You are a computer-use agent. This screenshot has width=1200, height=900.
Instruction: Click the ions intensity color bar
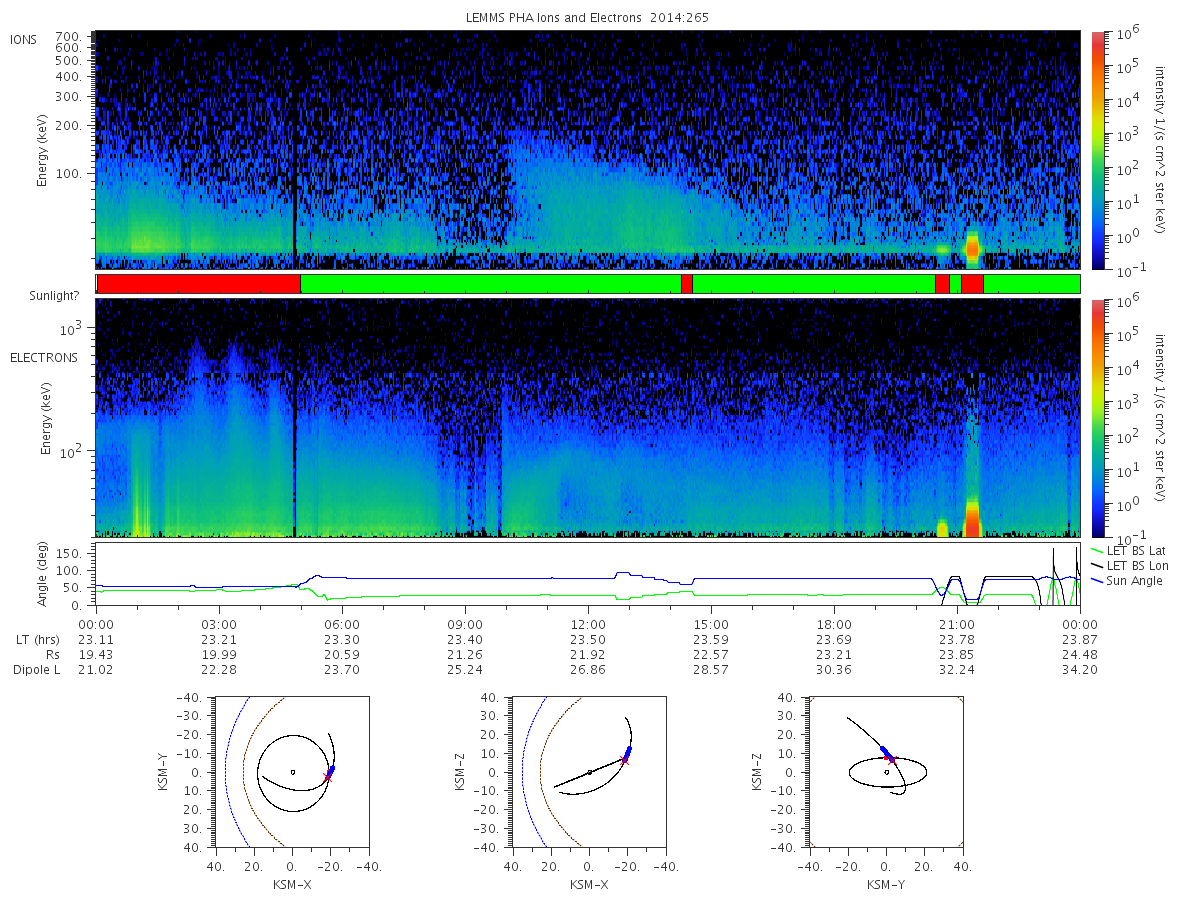(1097, 150)
